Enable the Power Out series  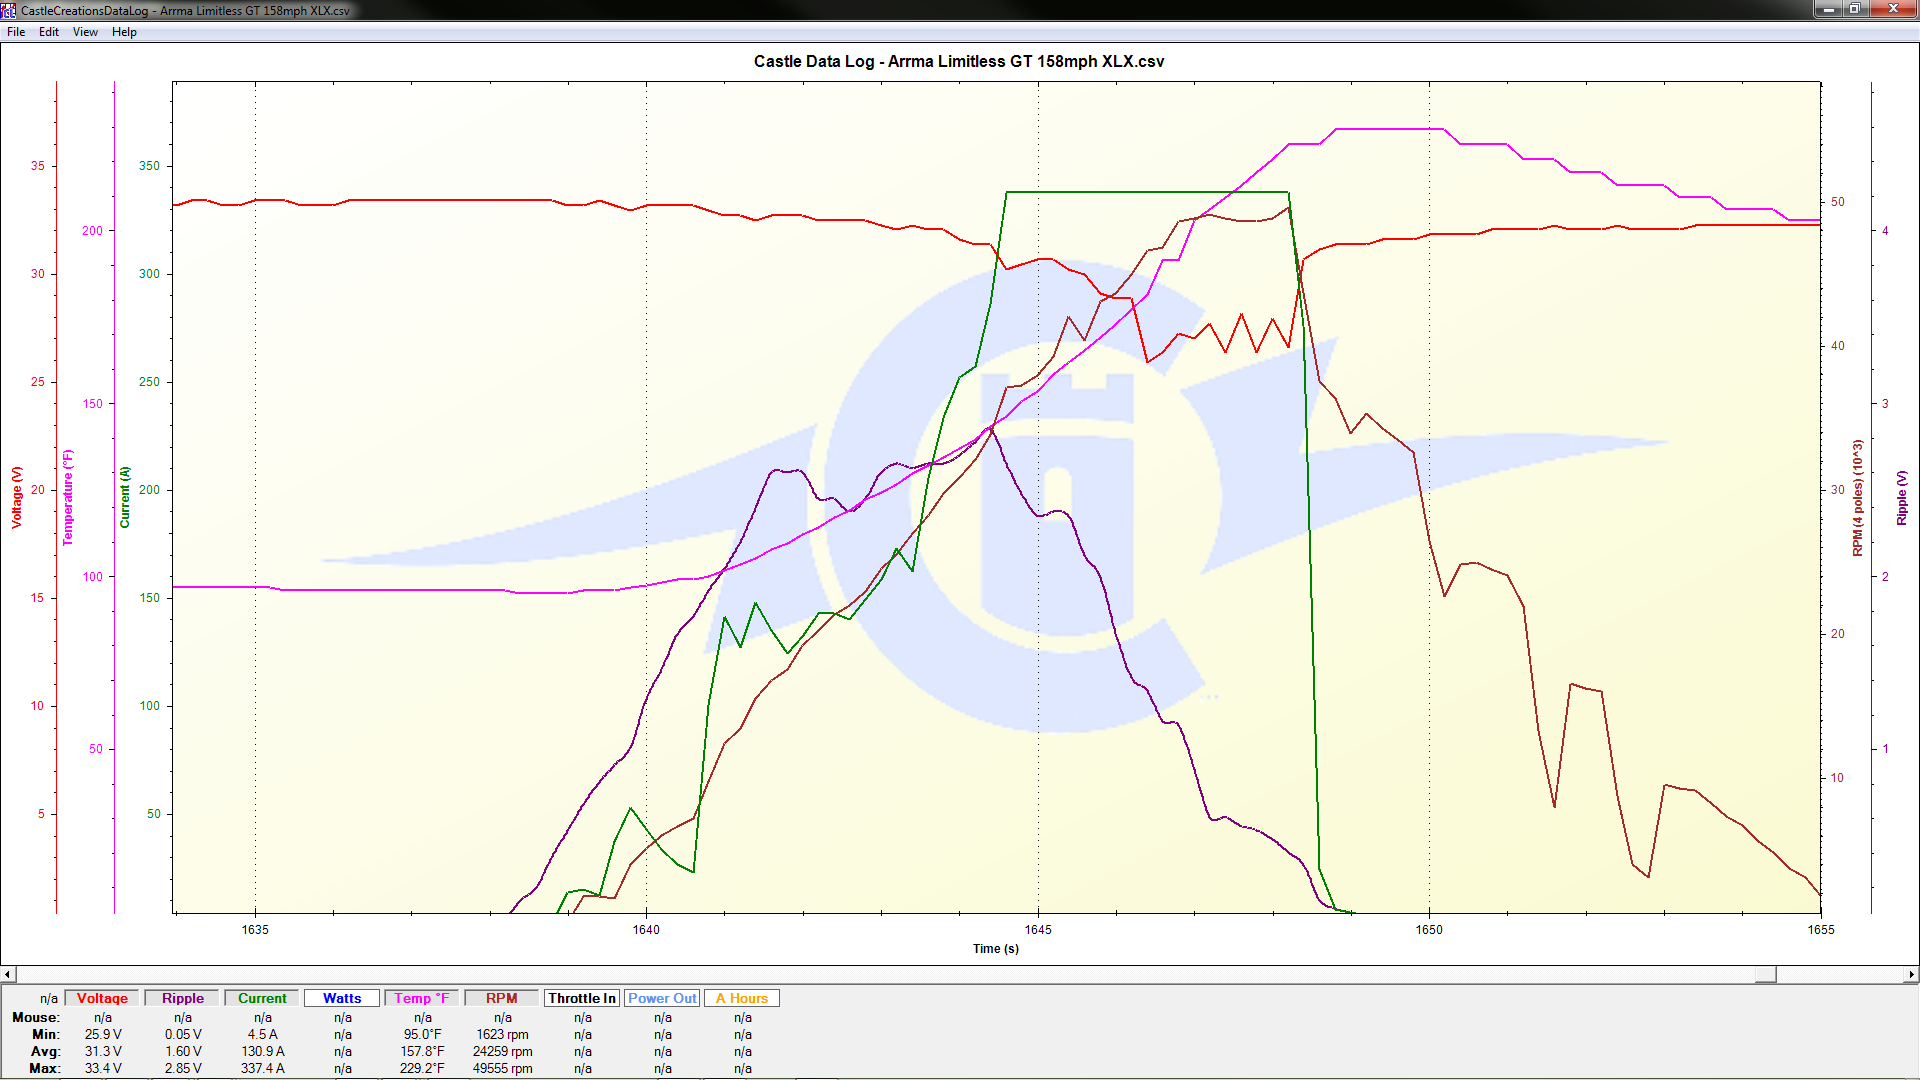[x=662, y=998]
